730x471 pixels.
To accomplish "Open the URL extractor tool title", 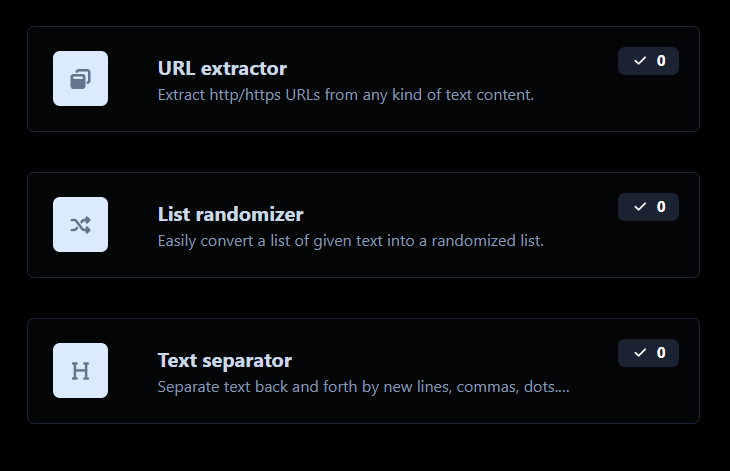I will 222,68.
